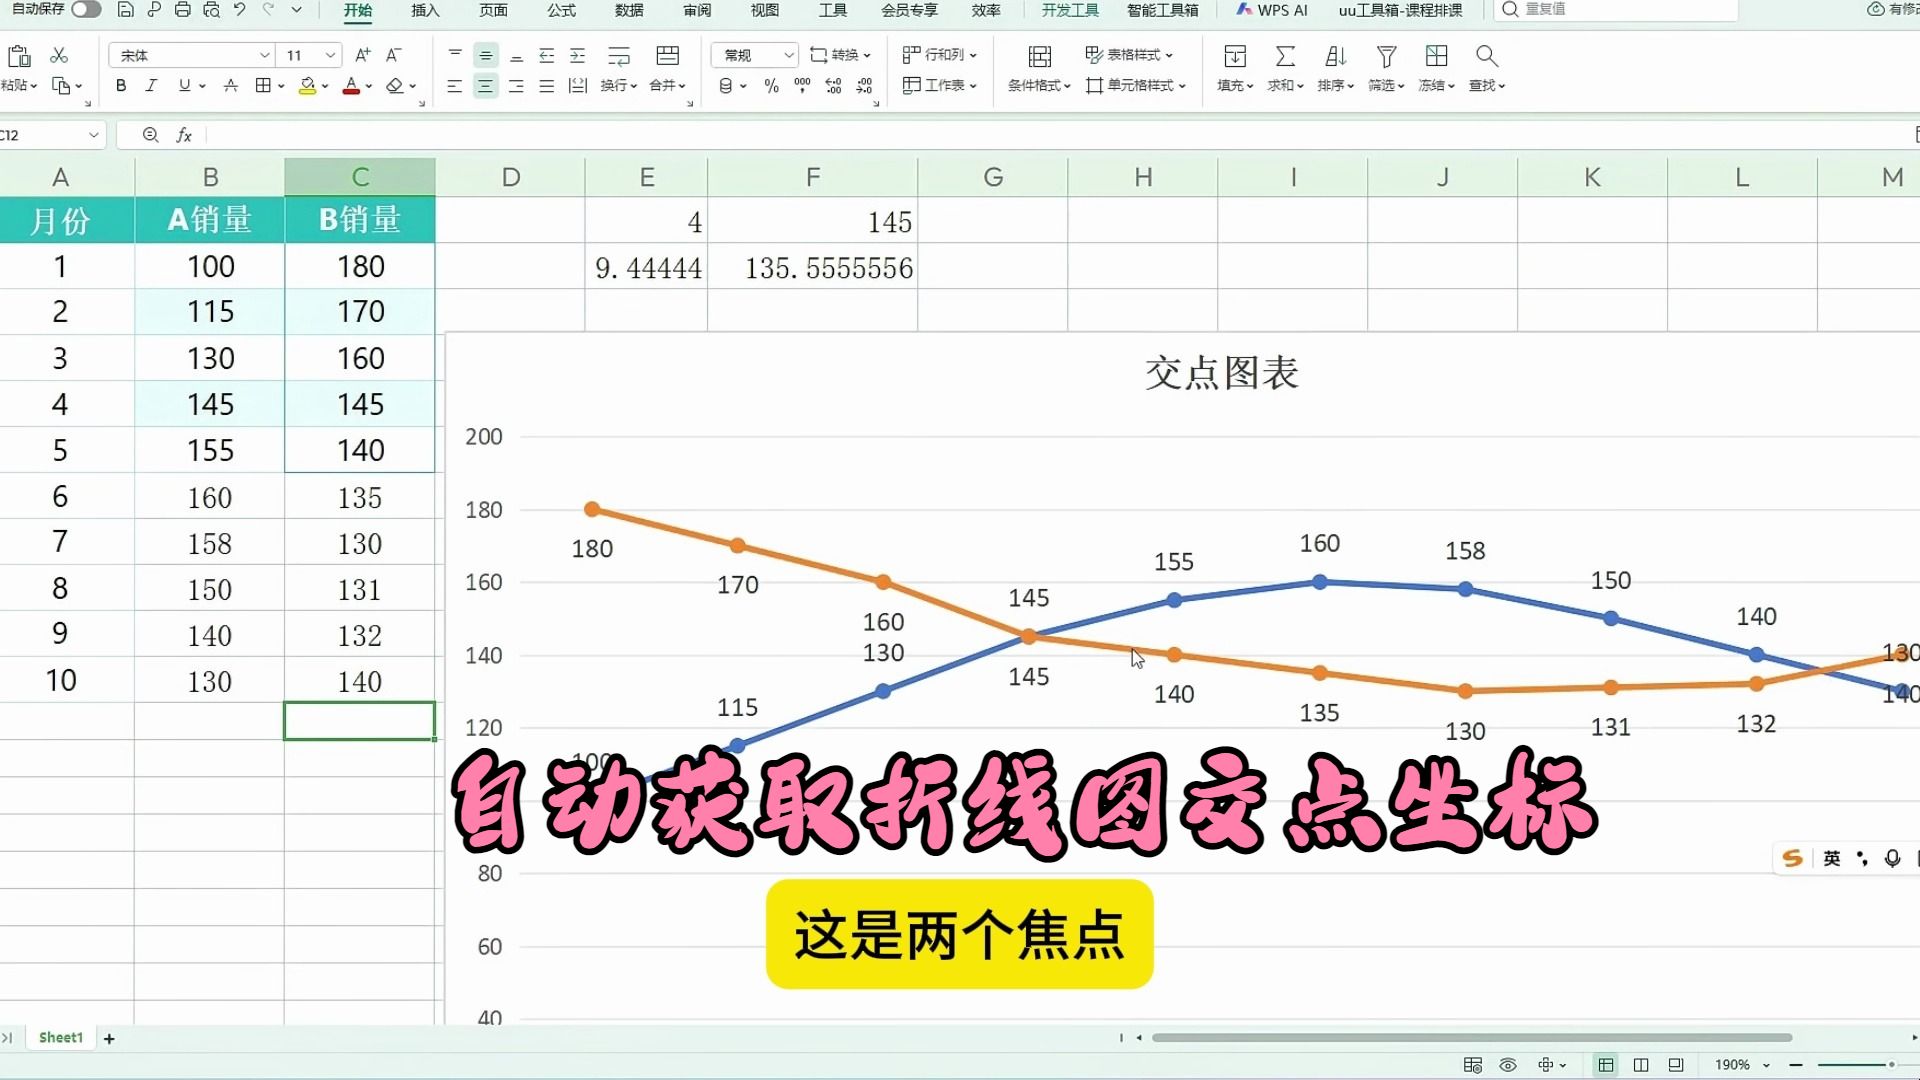Viewport: 1920px width, 1080px height.
Task: Select the Sheet1 tab
Action: point(61,1038)
